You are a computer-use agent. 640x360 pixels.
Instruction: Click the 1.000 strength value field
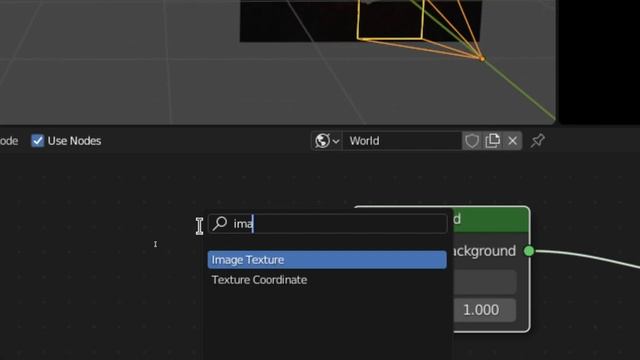coord(484,310)
